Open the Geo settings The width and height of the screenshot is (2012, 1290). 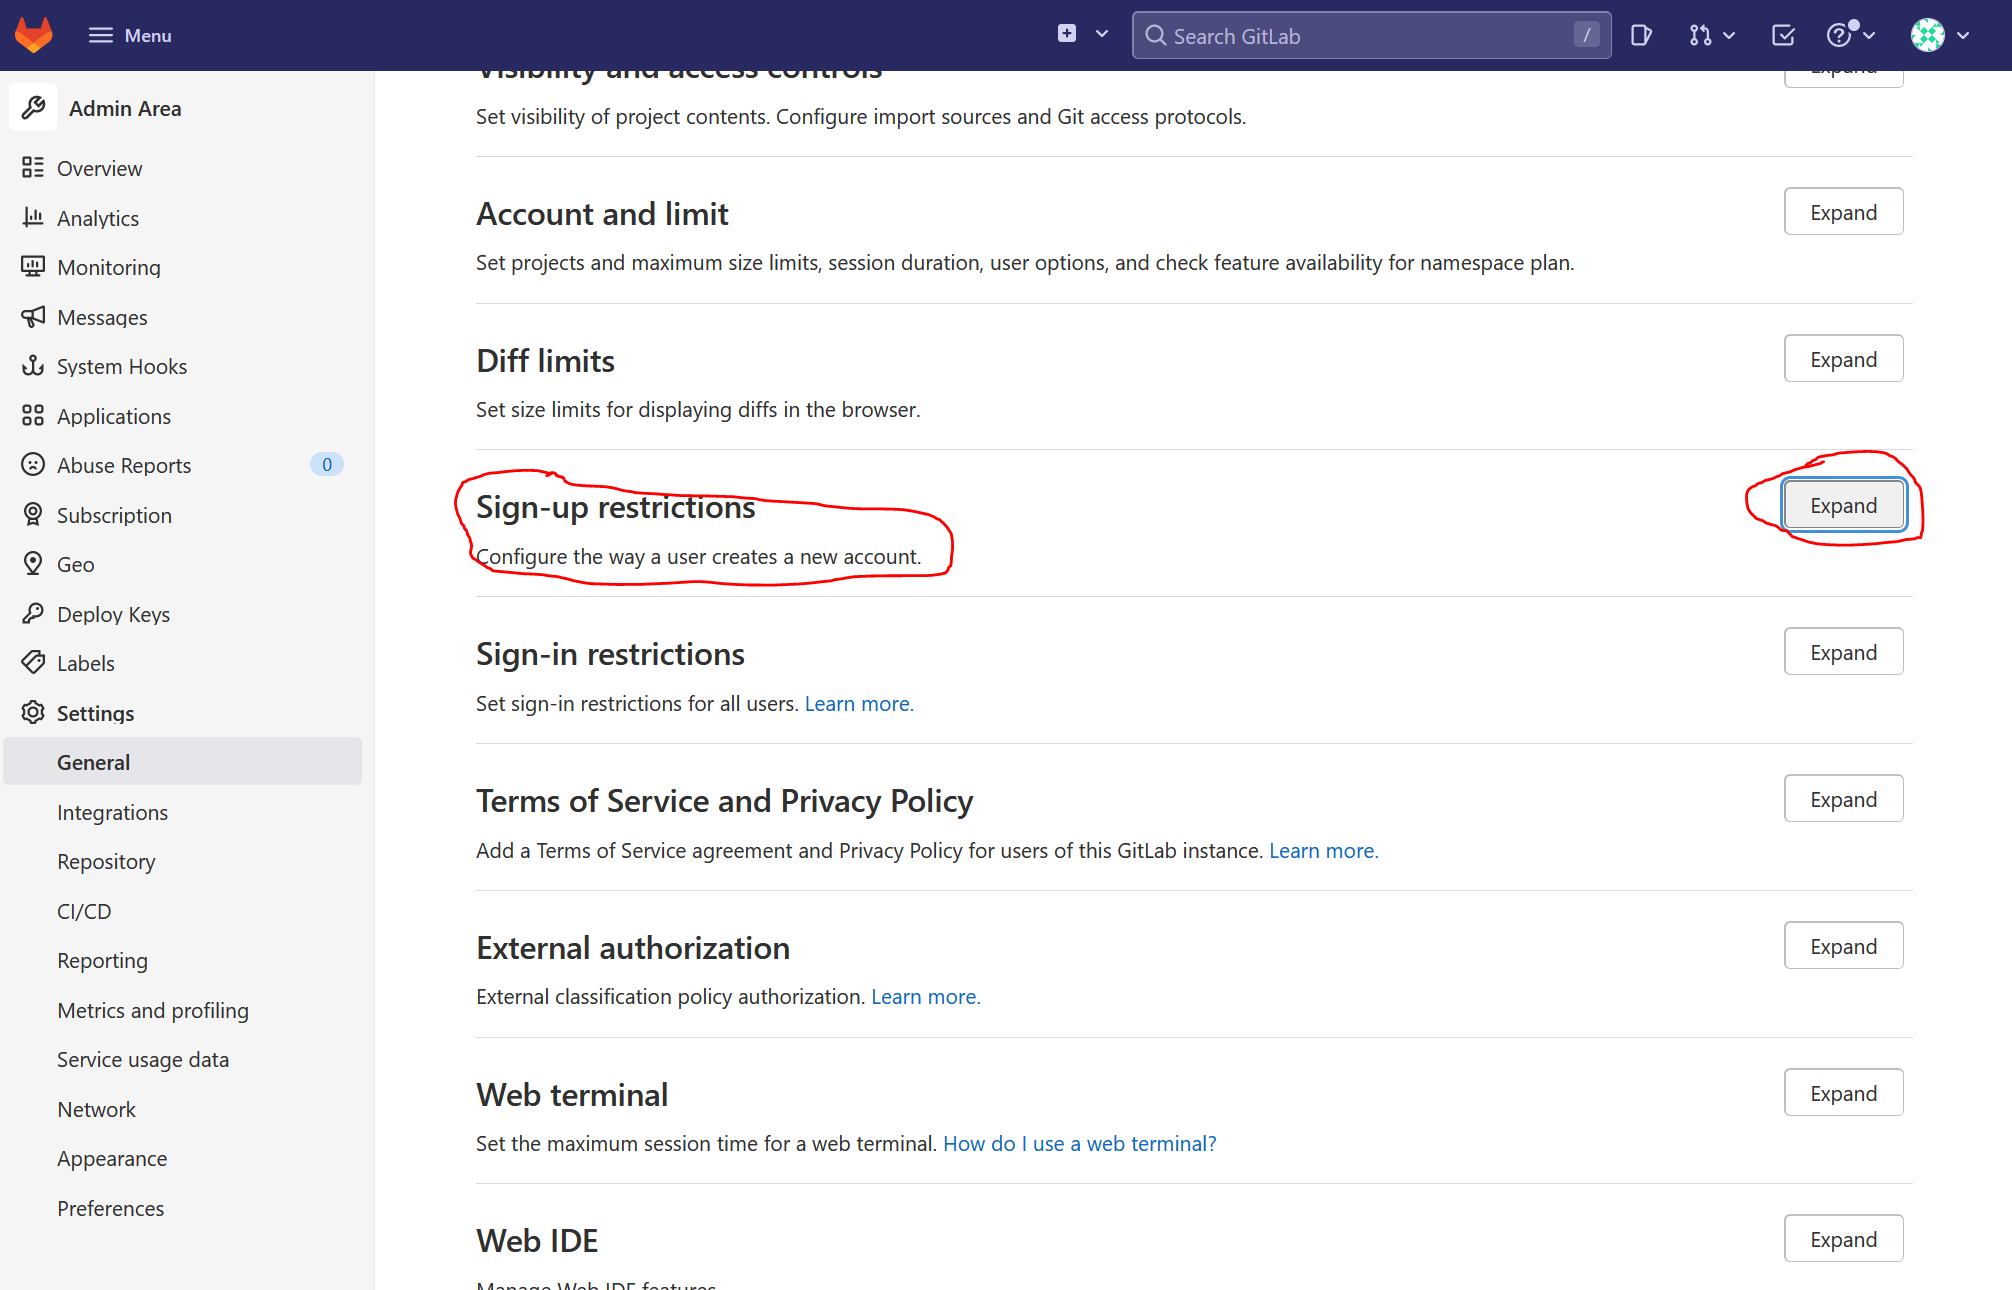pos(75,564)
